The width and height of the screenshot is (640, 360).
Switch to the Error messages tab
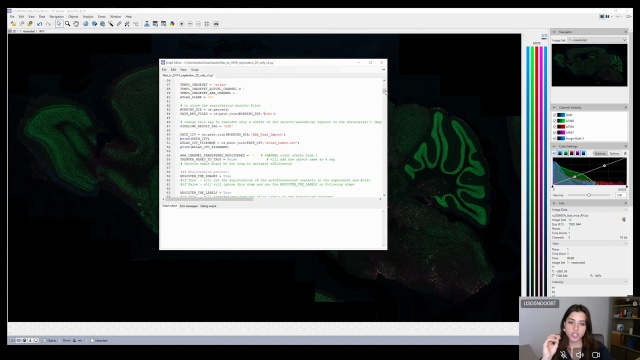tap(189, 206)
